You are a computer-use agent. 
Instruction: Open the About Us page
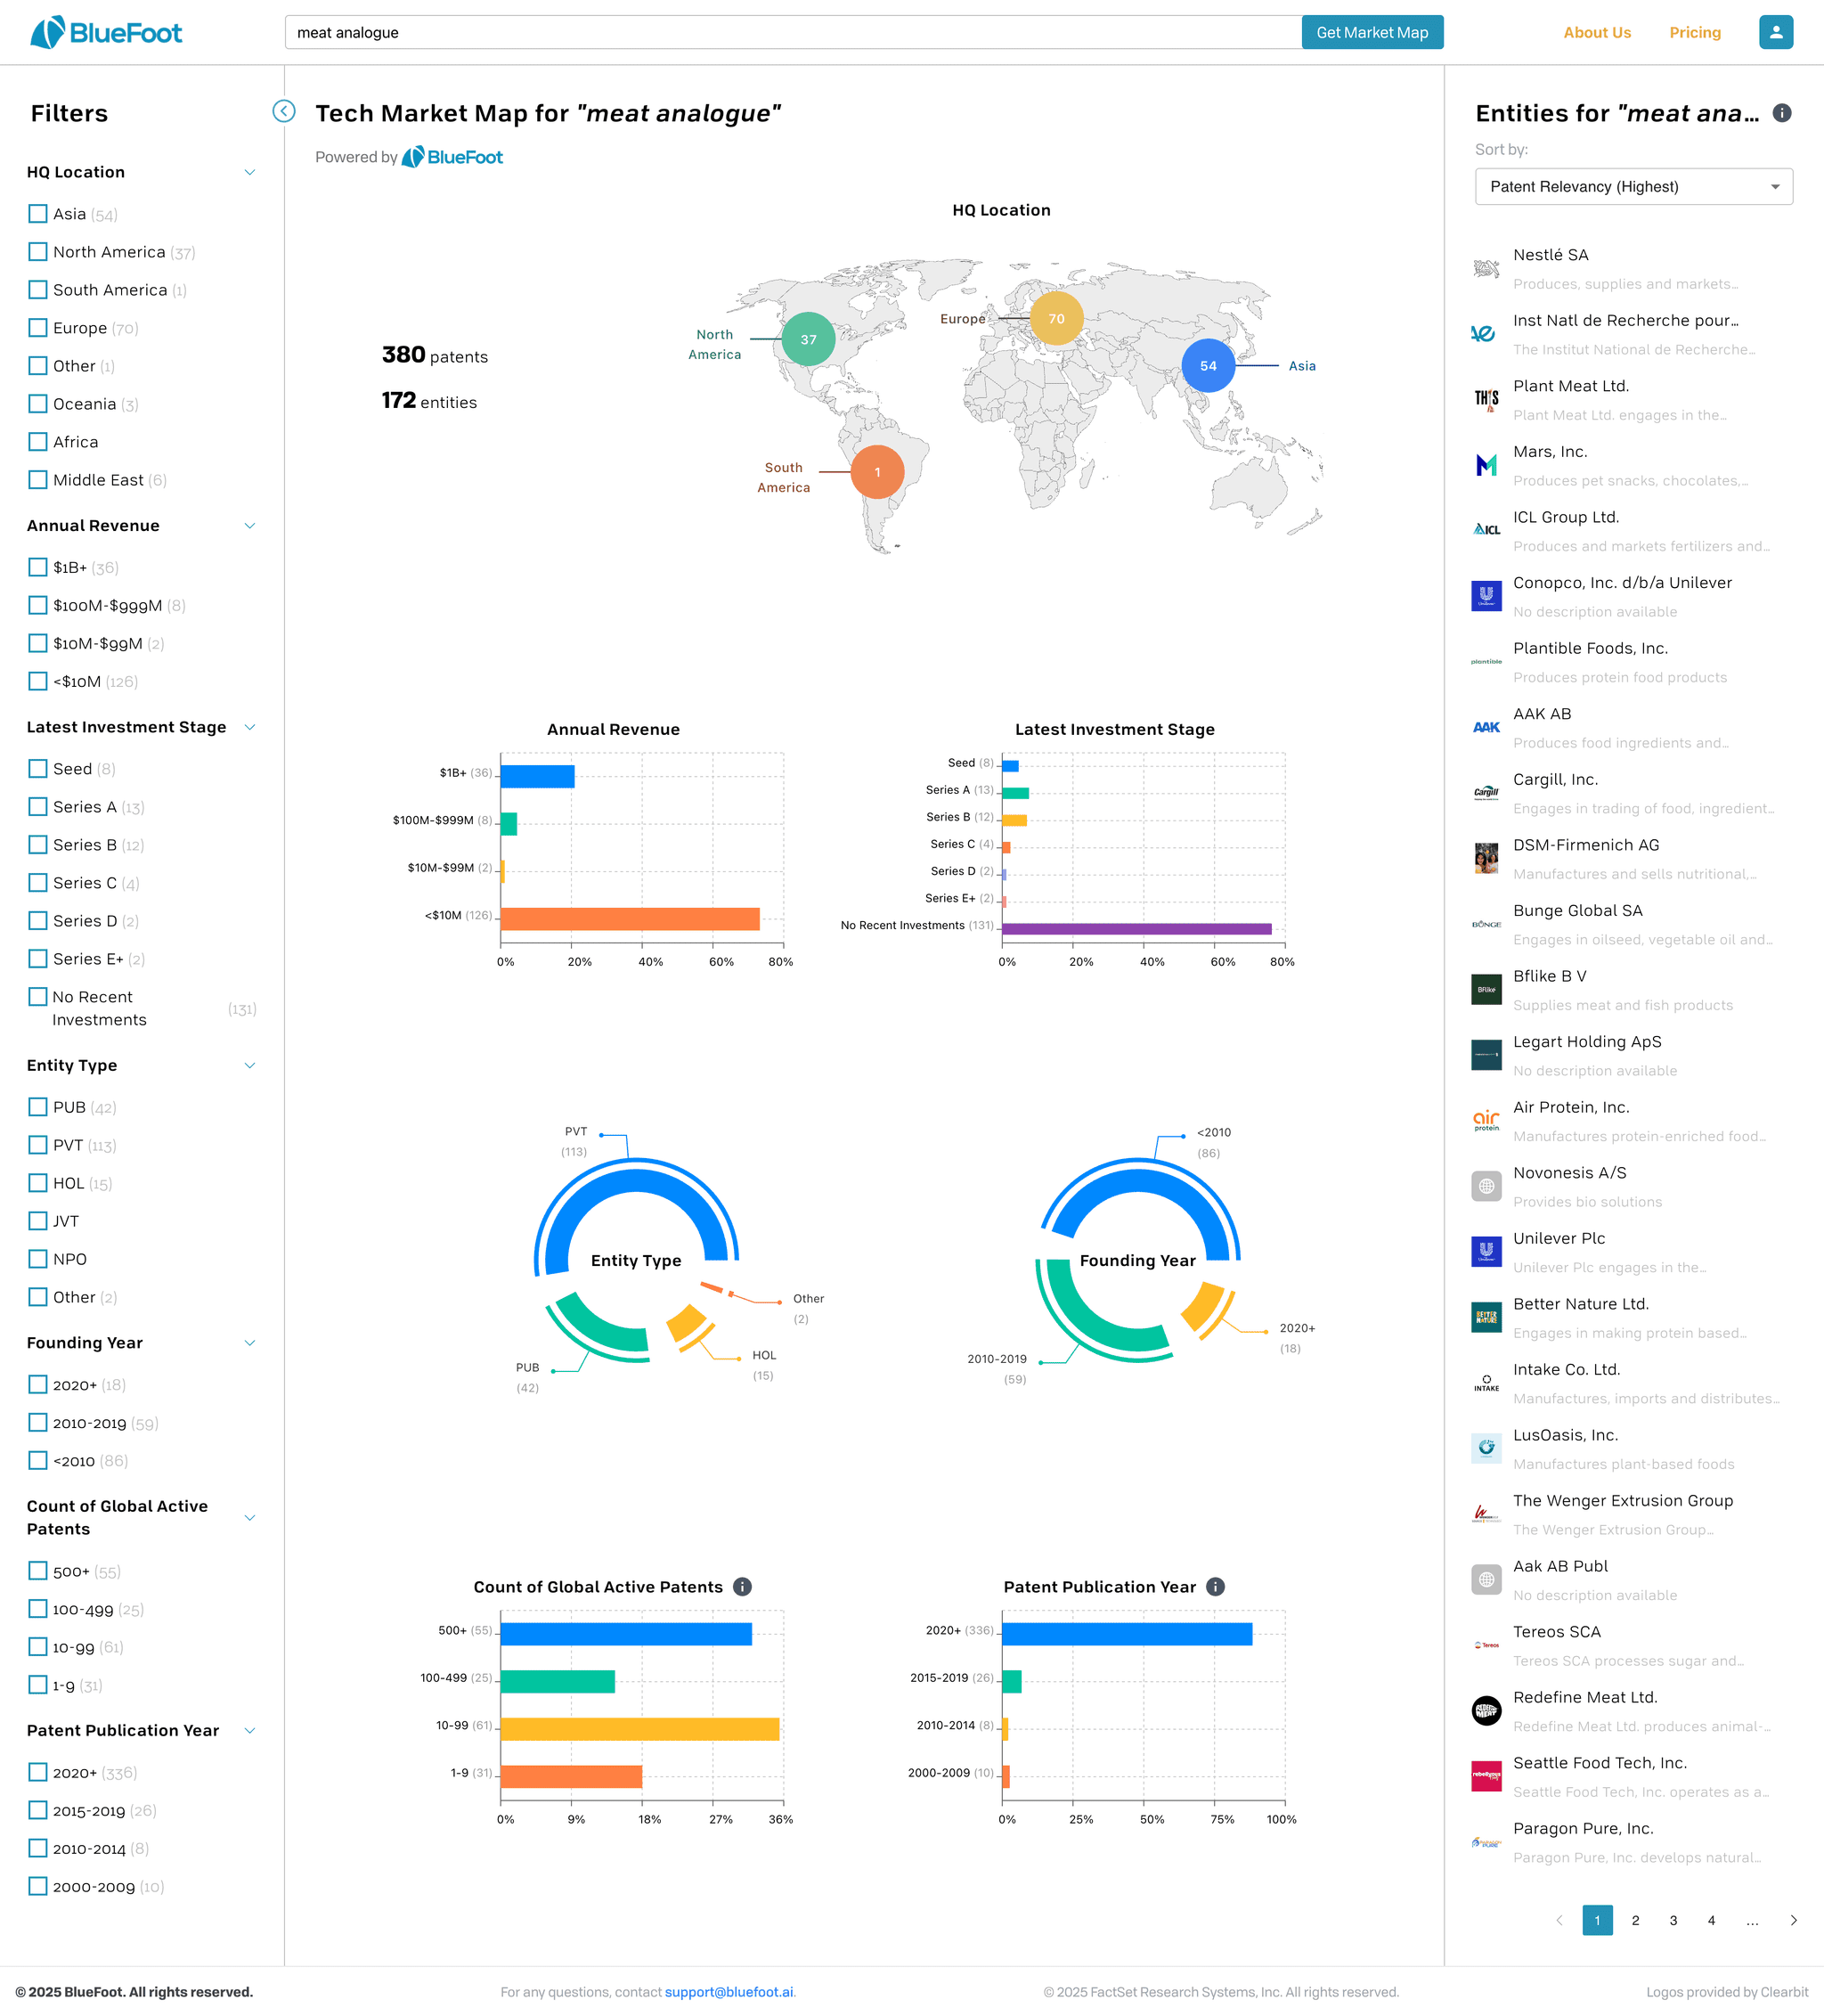[1596, 33]
